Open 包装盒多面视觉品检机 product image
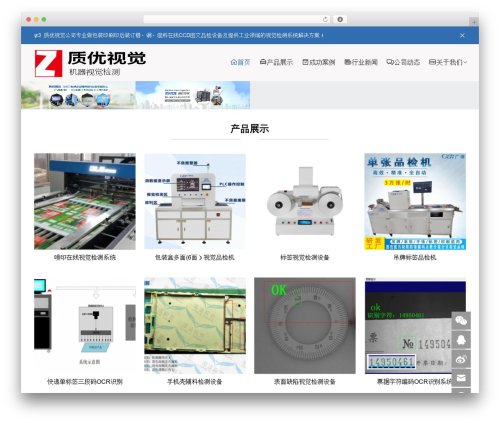The width and height of the screenshot is (500, 423). [195, 201]
